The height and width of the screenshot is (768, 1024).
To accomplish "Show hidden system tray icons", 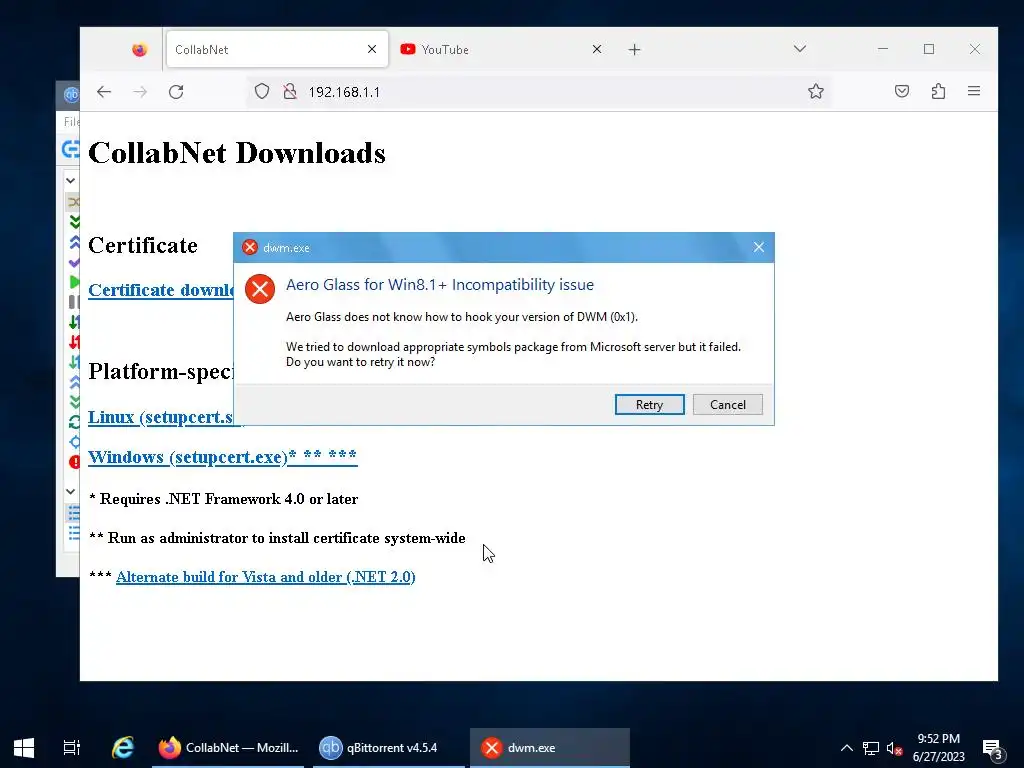I will tap(846, 748).
